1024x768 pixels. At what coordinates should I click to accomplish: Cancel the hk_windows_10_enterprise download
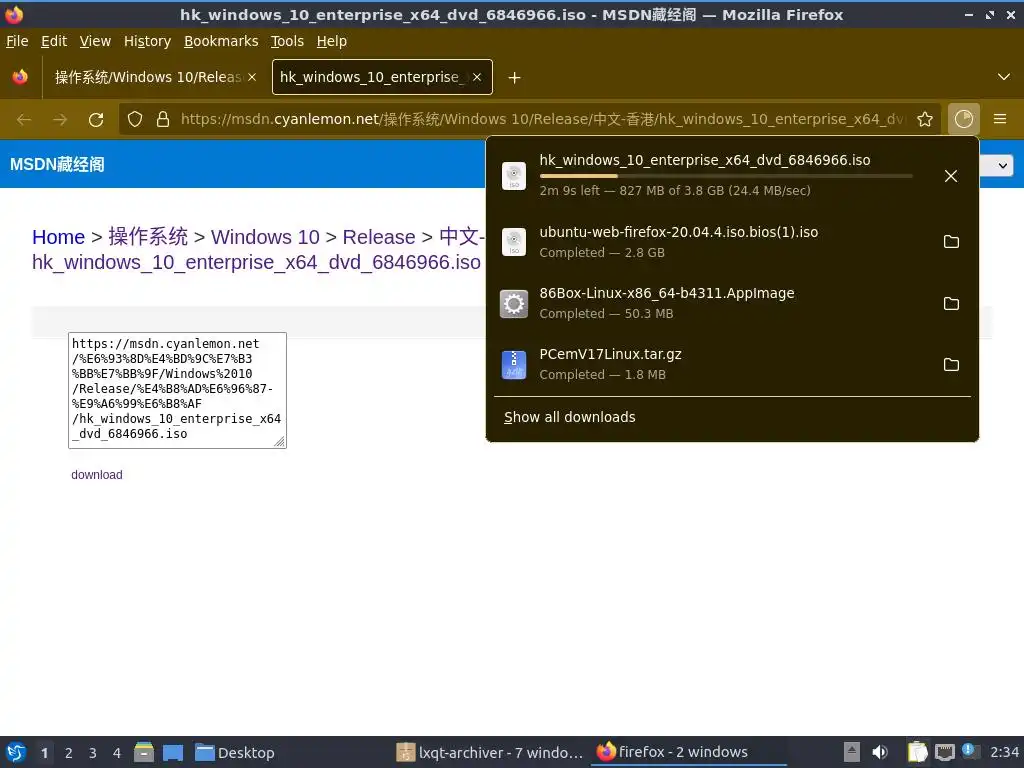[x=951, y=176]
